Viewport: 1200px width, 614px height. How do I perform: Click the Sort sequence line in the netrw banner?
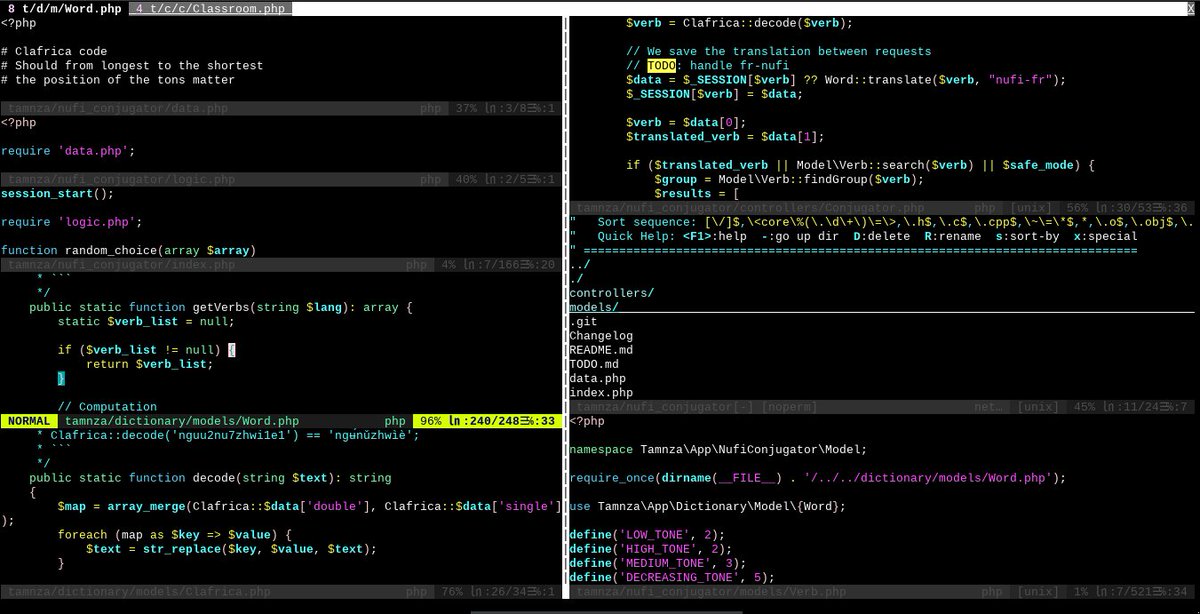883,222
